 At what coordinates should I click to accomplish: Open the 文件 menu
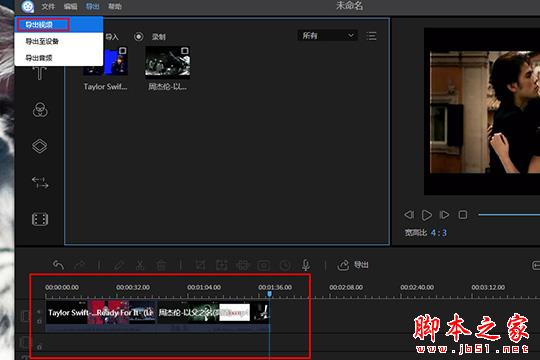click(x=48, y=7)
